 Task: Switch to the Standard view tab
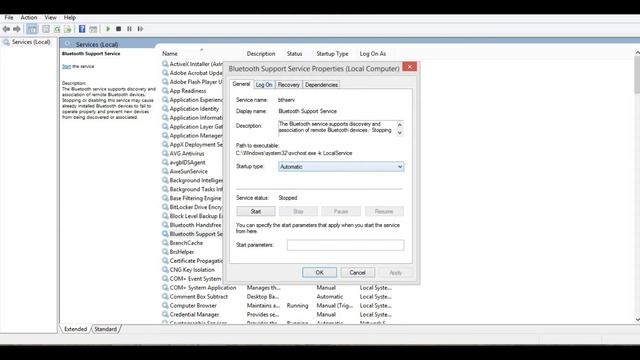[x=106, y=329]
